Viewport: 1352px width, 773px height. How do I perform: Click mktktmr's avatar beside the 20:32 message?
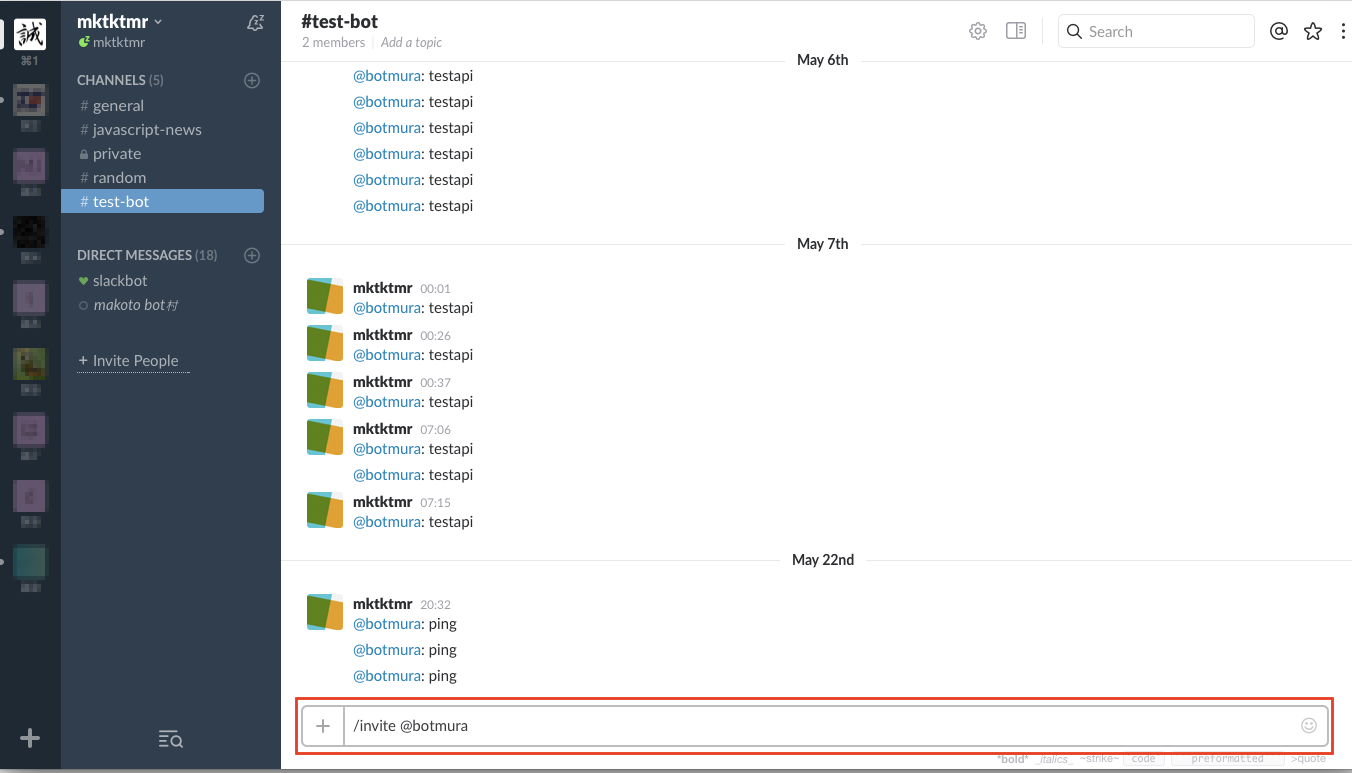tap(325, 612)
